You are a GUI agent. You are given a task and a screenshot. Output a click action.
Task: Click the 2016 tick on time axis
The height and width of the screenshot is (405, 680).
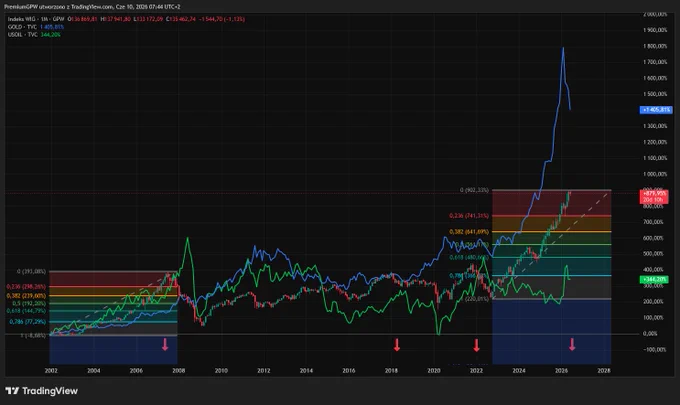pyautogui.click(x=349, y=371)
